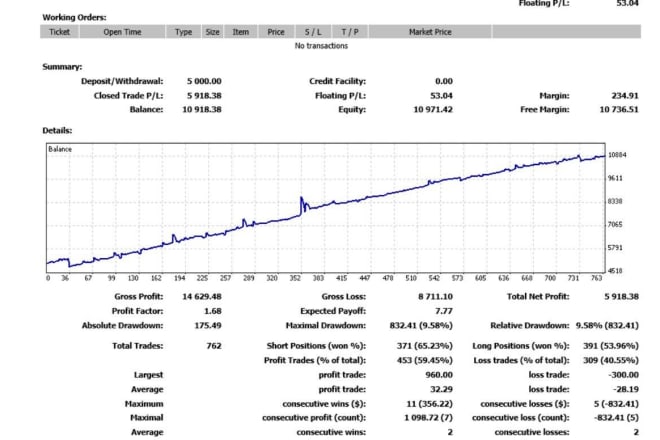Image resolution: width=660 pixels, height=440 pixels.
Task: Click the Size column header
Action: pos(213,32)
